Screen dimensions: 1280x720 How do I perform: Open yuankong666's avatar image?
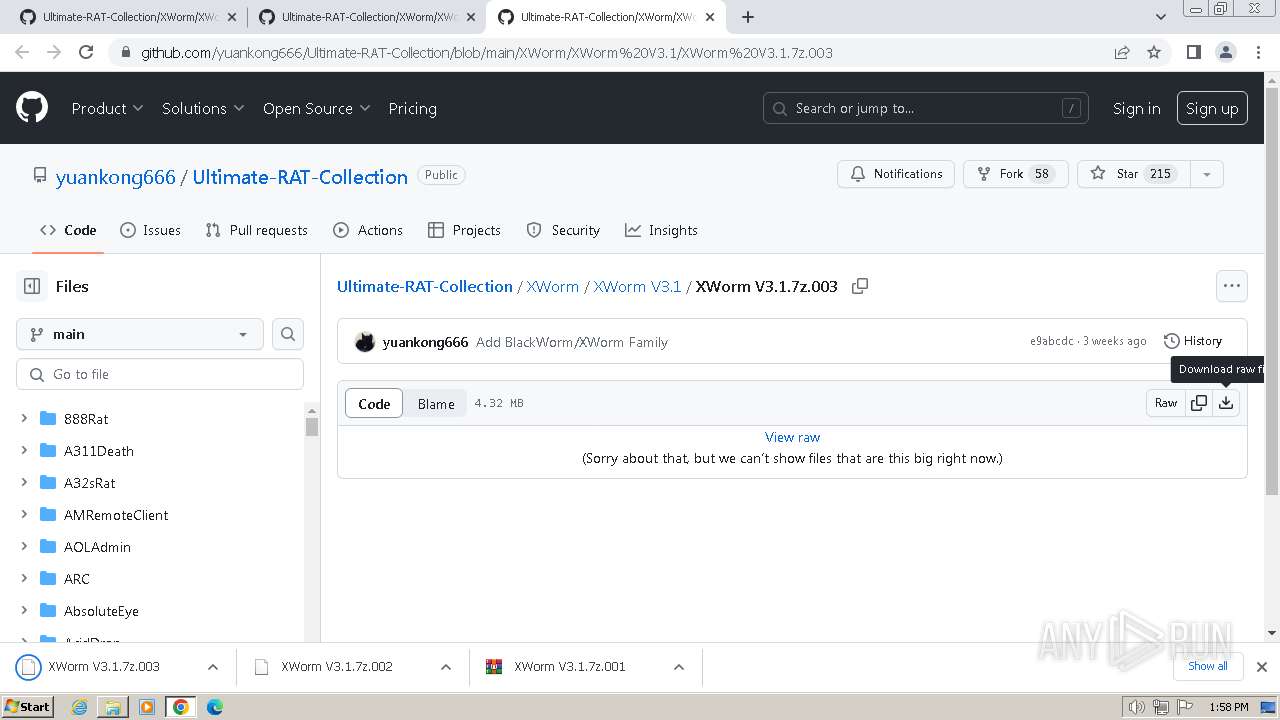coord(365,342)
